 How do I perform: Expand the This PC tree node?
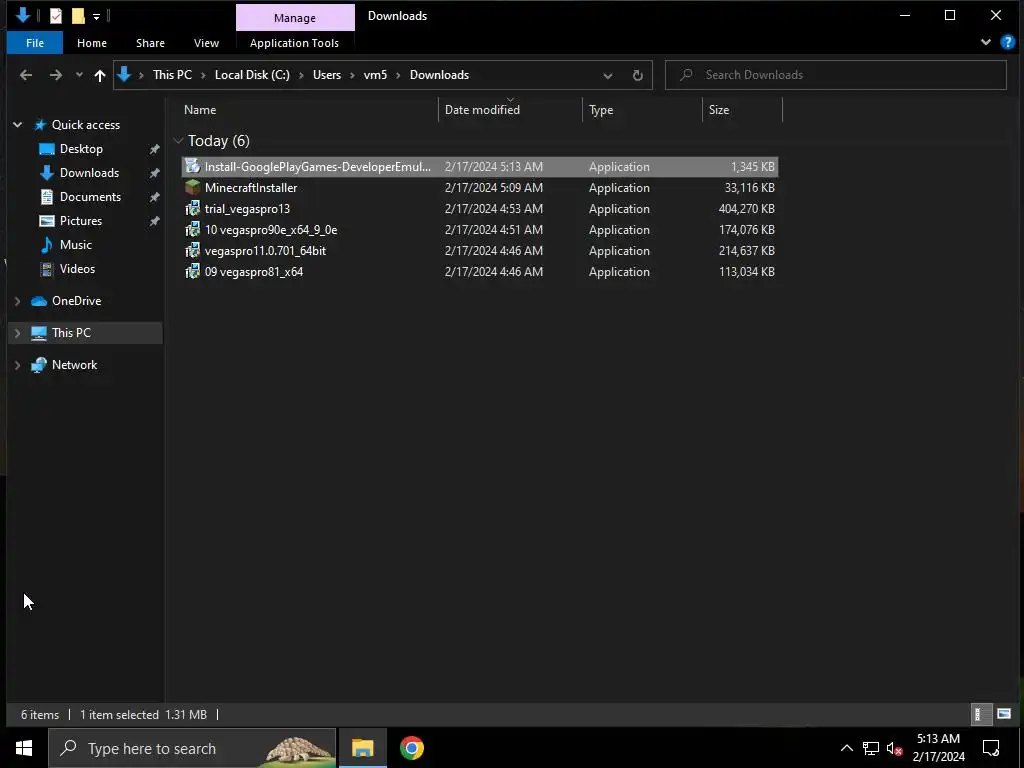pyautogui.click(x=18, y=333)
